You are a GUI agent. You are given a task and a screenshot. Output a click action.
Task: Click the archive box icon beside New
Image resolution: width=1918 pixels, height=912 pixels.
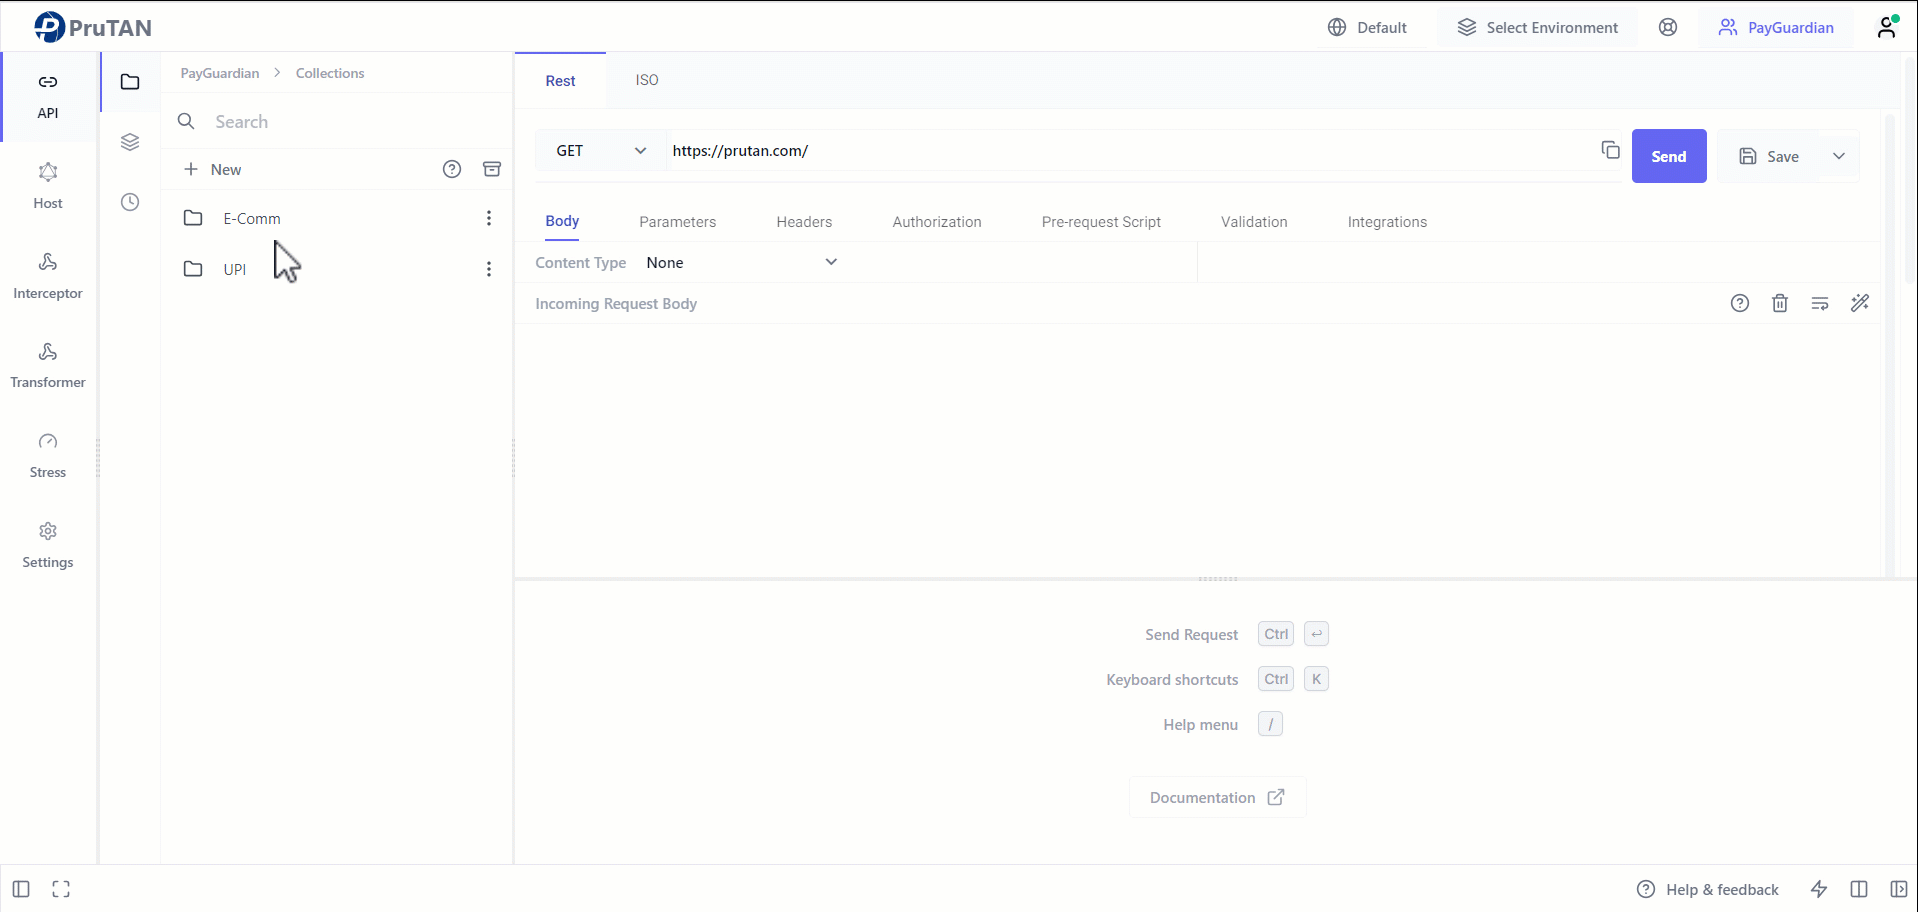(x=492, y=169)
